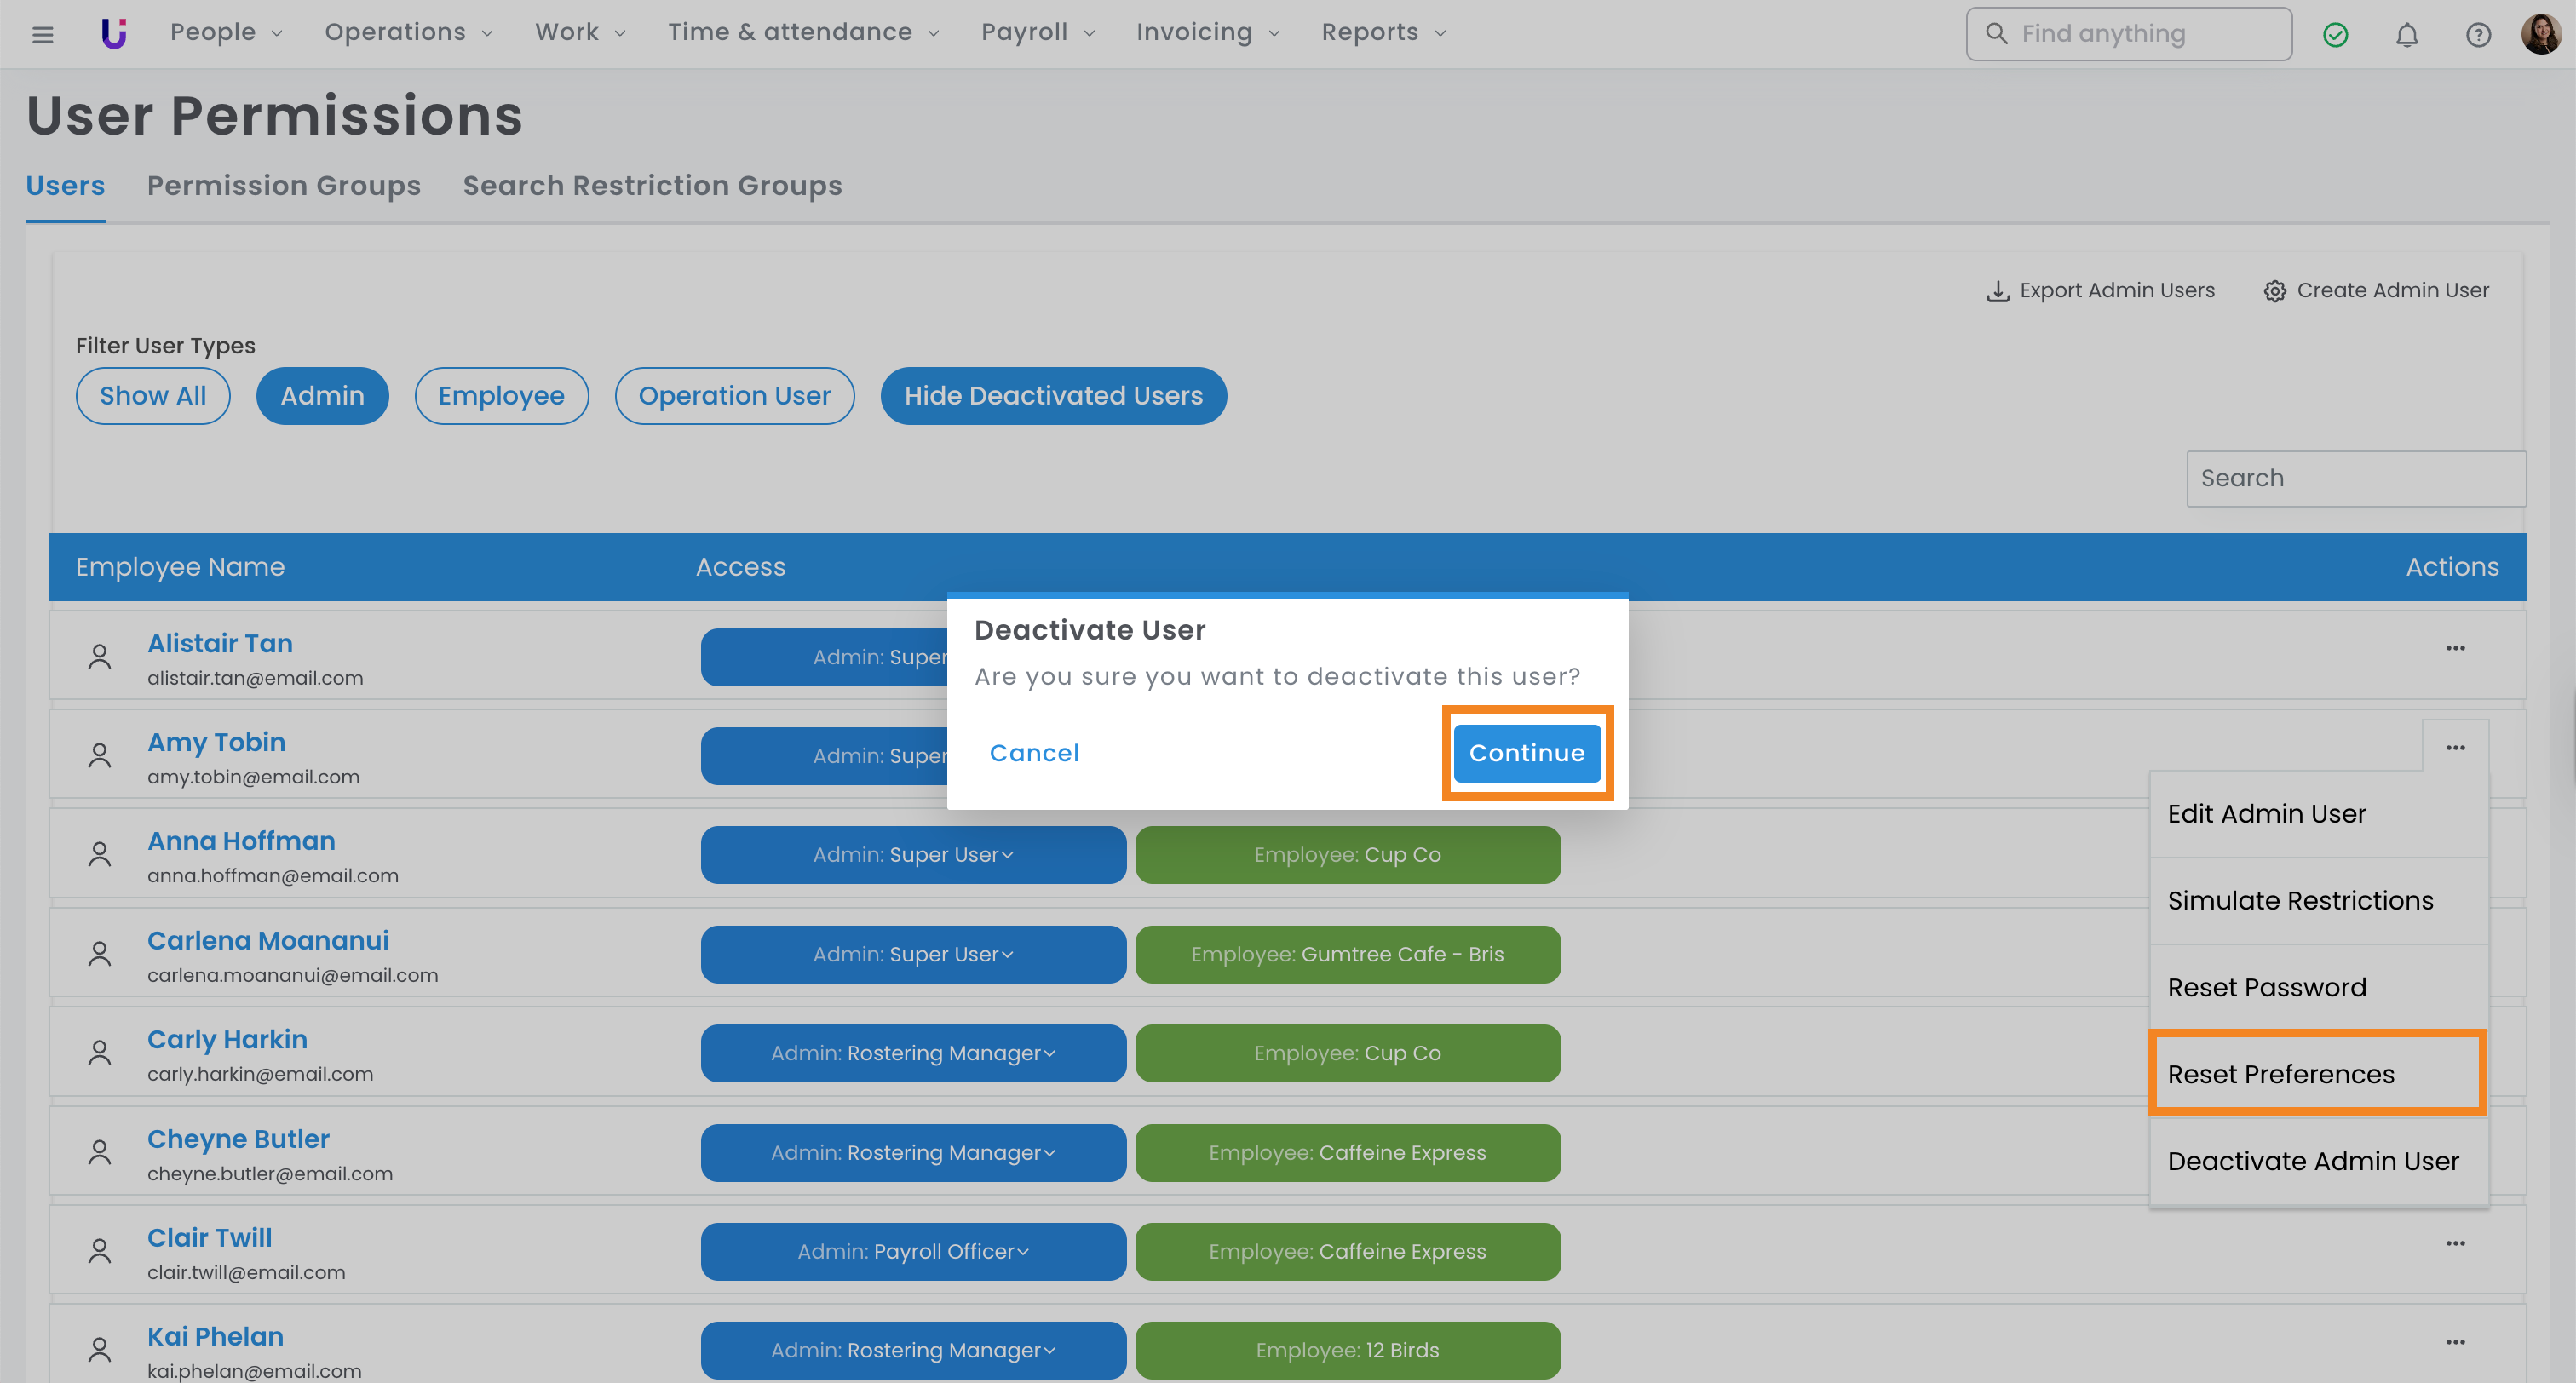Screen dimensions: 2576x1383
Task: Enable the Employee user type filter
Action: 501,396
